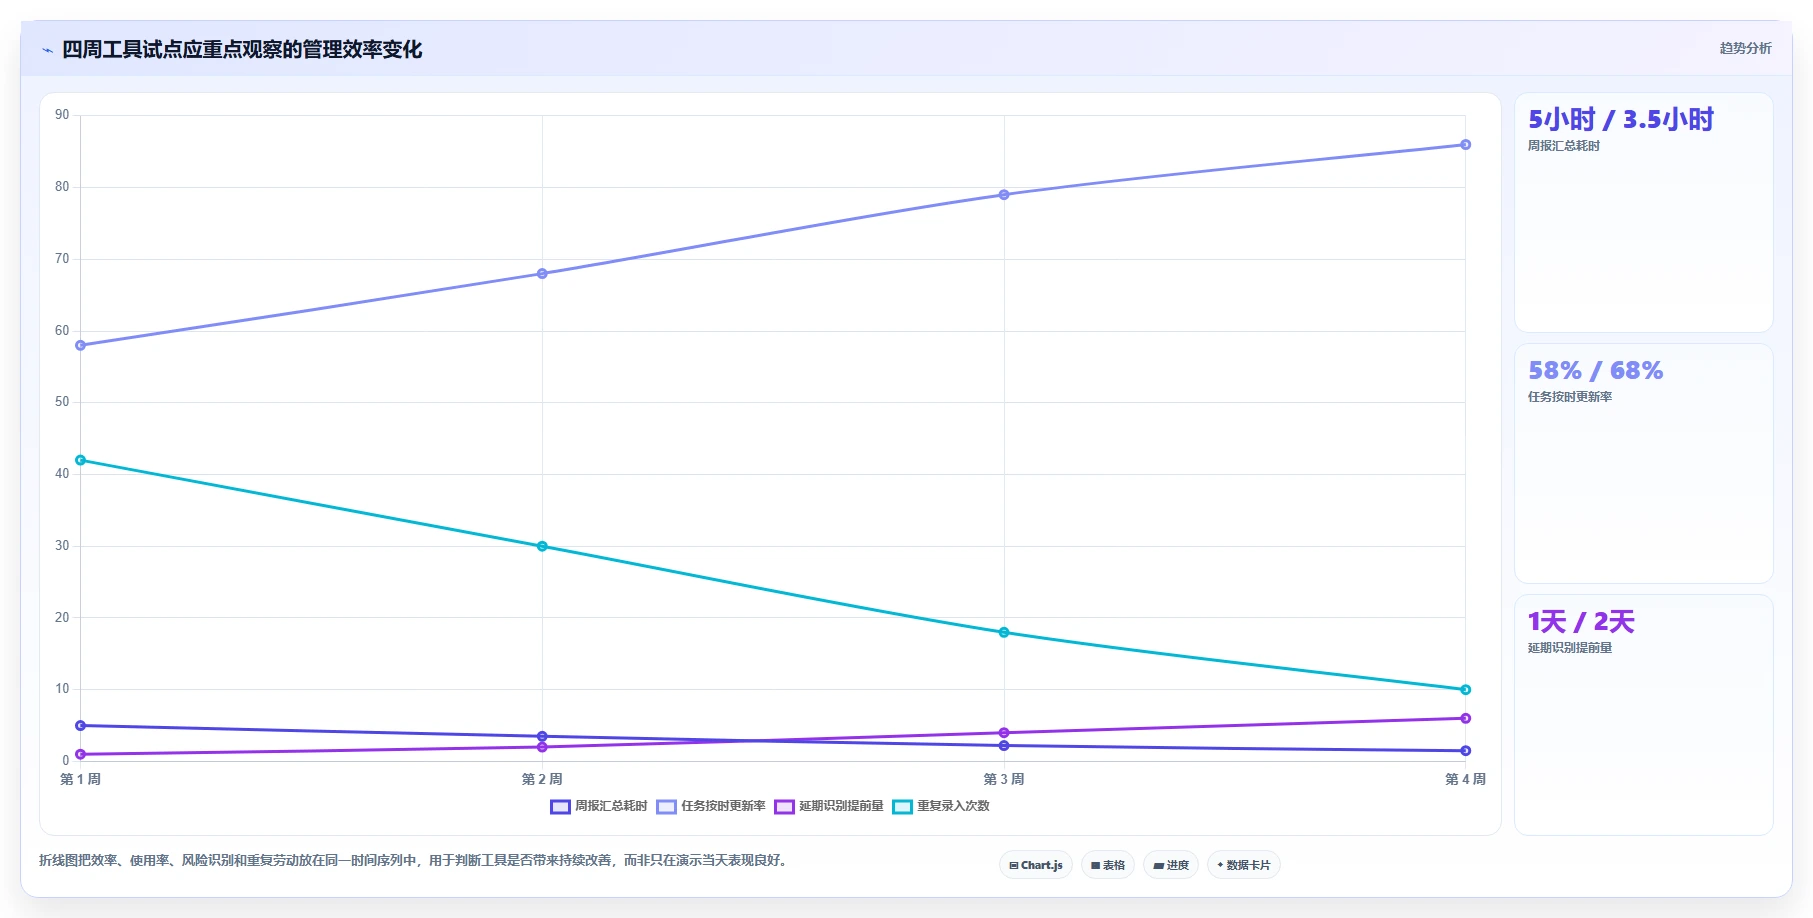Toggle the 周报汇总耗时 legend item
This screenshot has height=918, width=1813.
point(599,806)
